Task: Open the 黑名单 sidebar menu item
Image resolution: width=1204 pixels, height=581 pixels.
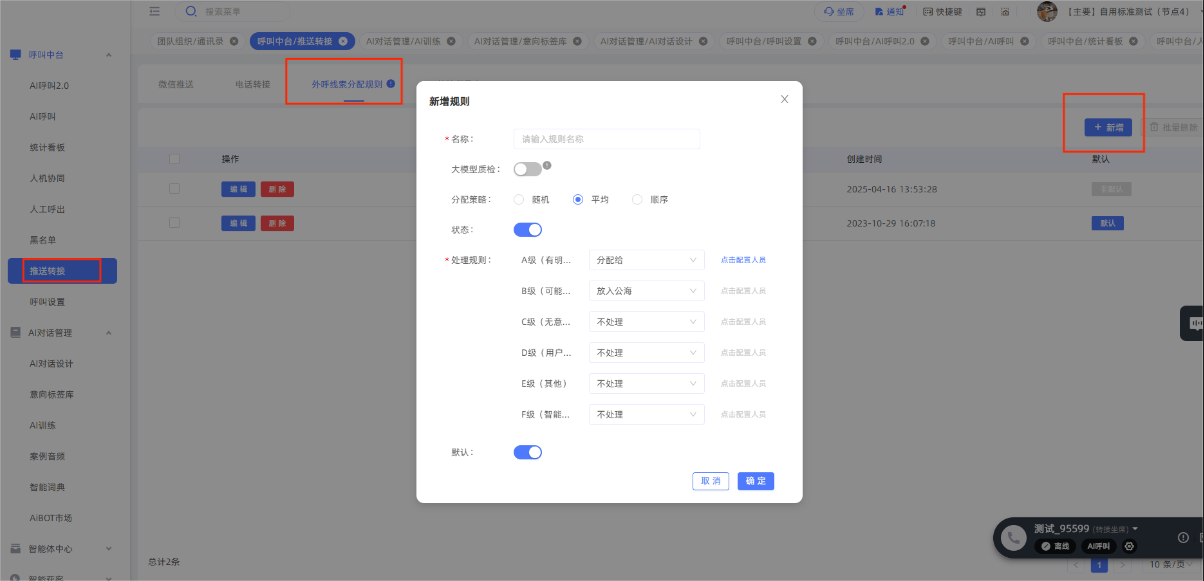Action: pyautogui.click(x=42, y=240)
